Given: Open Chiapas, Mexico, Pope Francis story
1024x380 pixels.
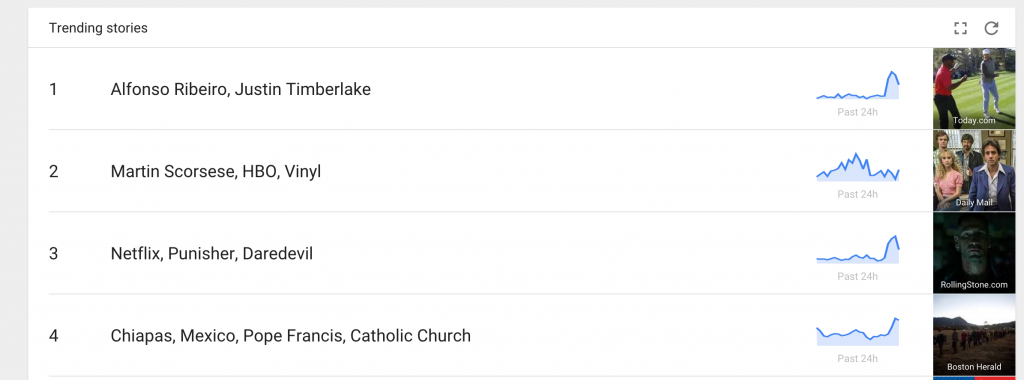Looking at the screenshot, I should click(291, 336).
